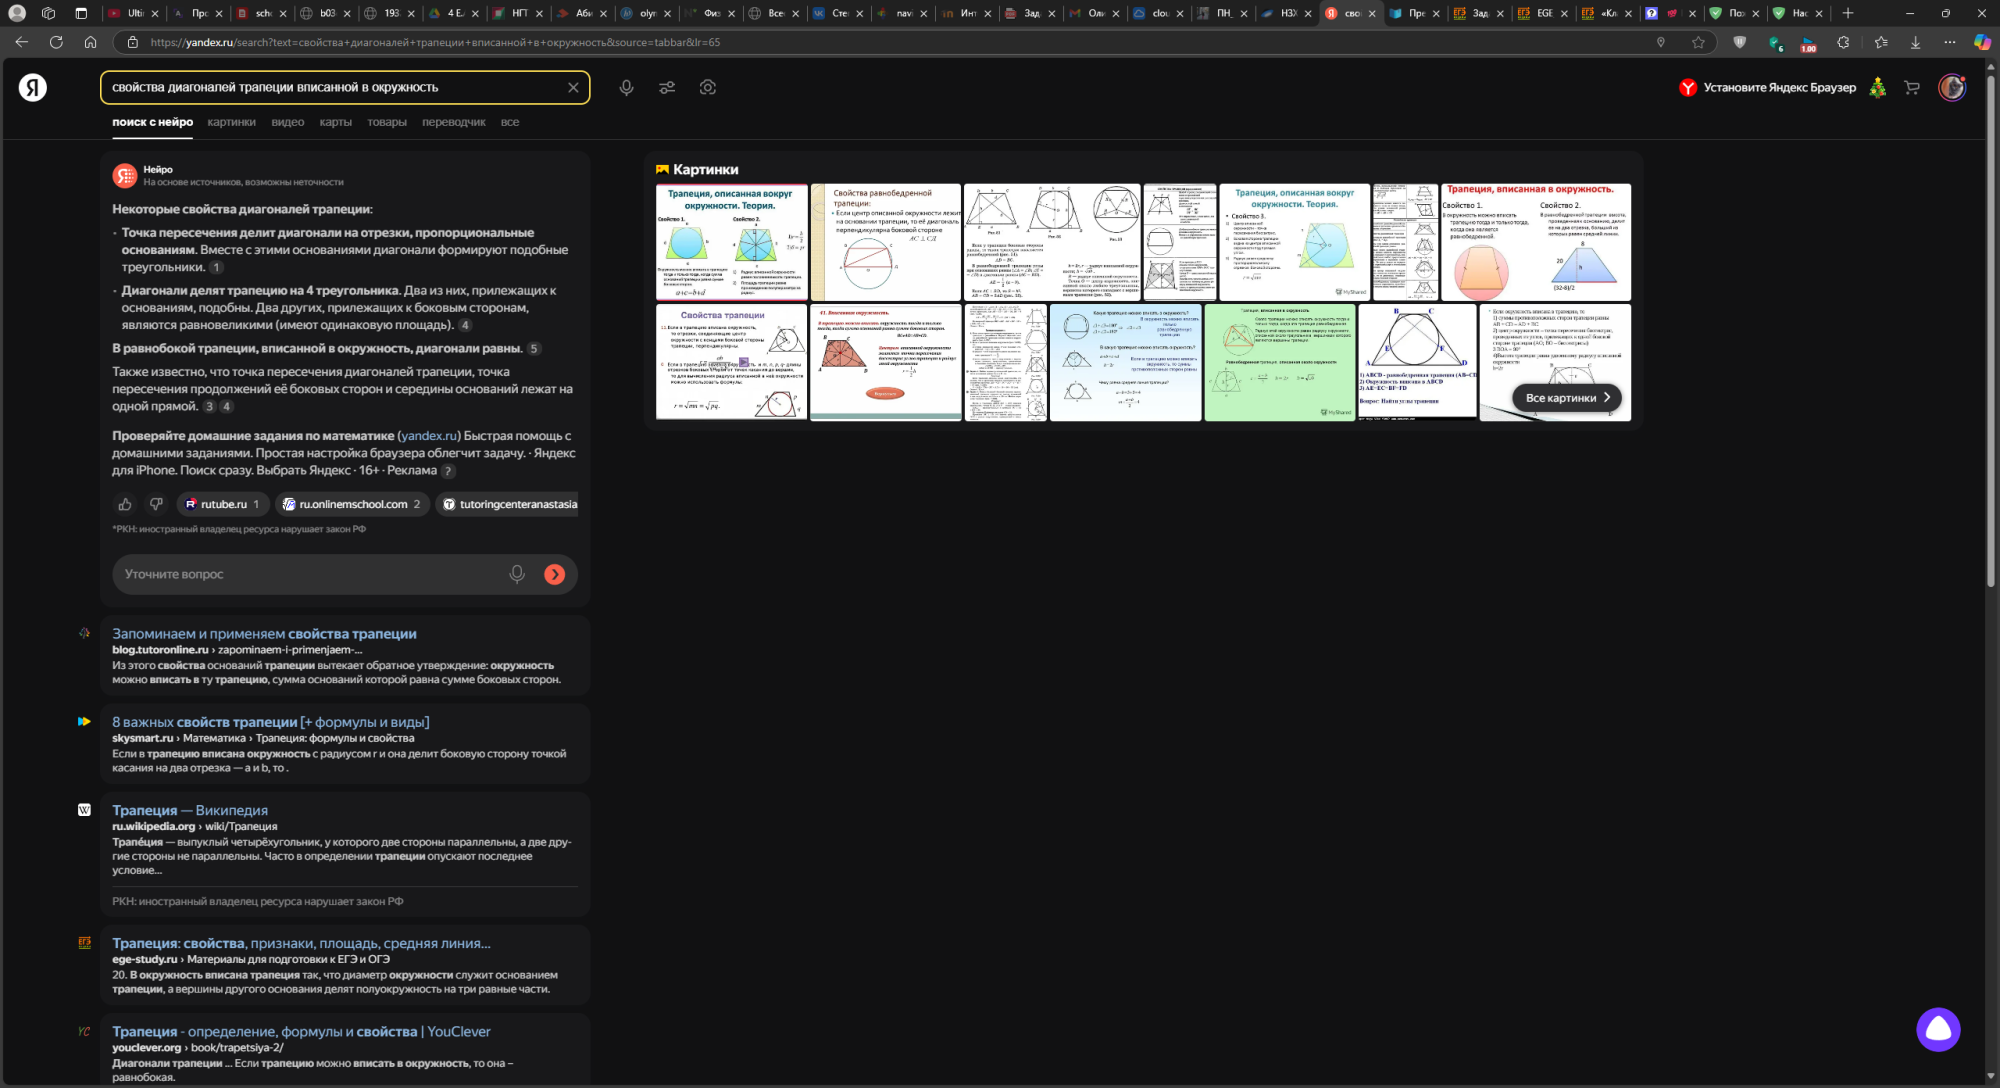Switch to переводчик search tab
2000x1088 pixels.
[454, 122]
